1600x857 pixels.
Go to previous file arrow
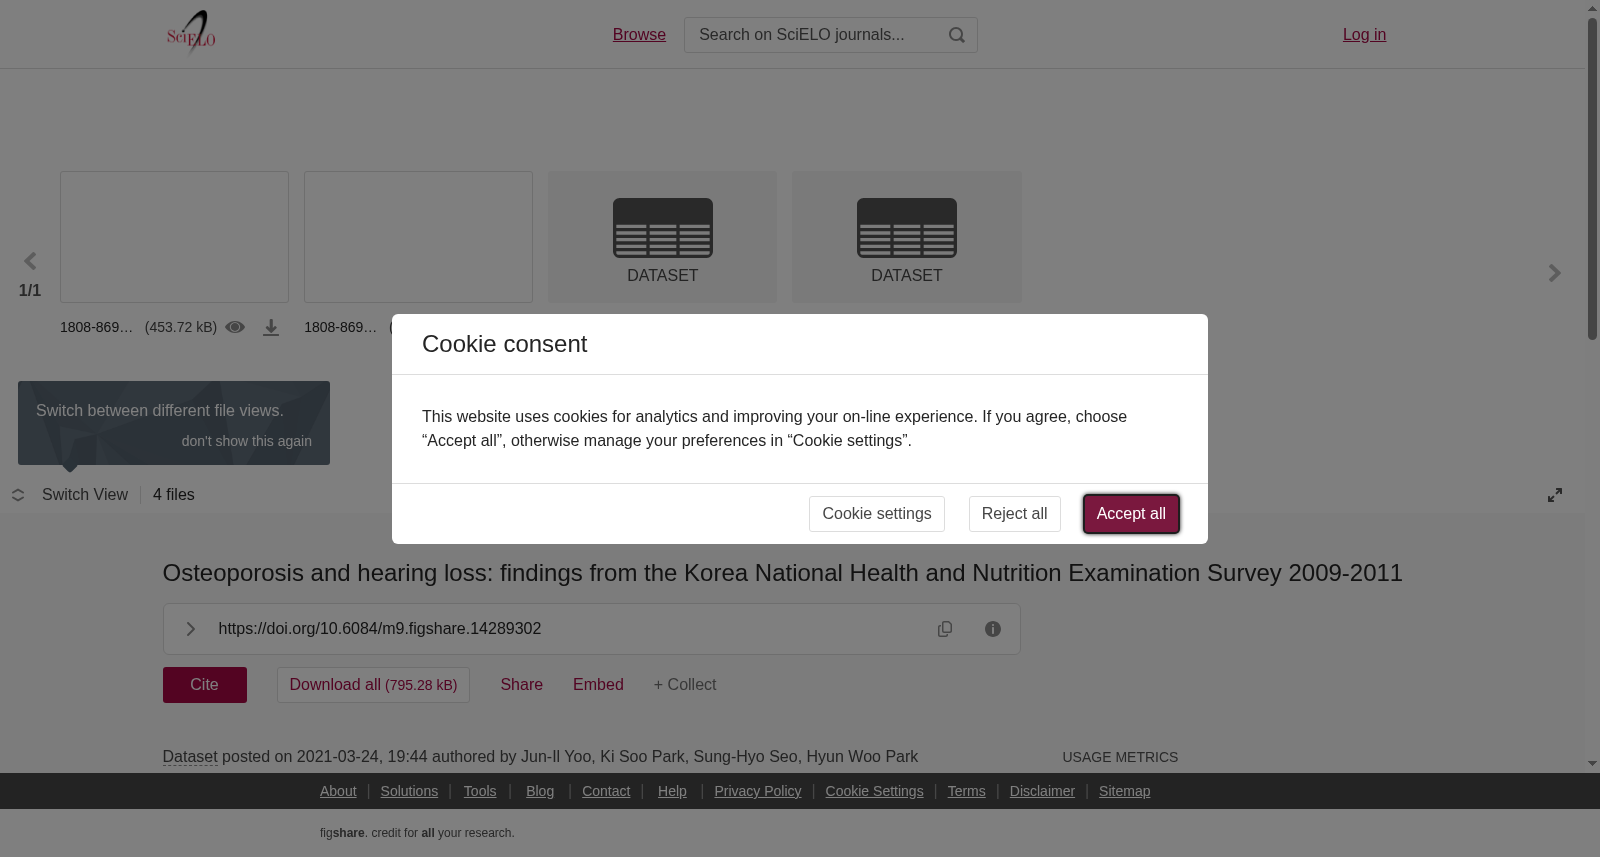pyautogui.click(x=30, y=261)
